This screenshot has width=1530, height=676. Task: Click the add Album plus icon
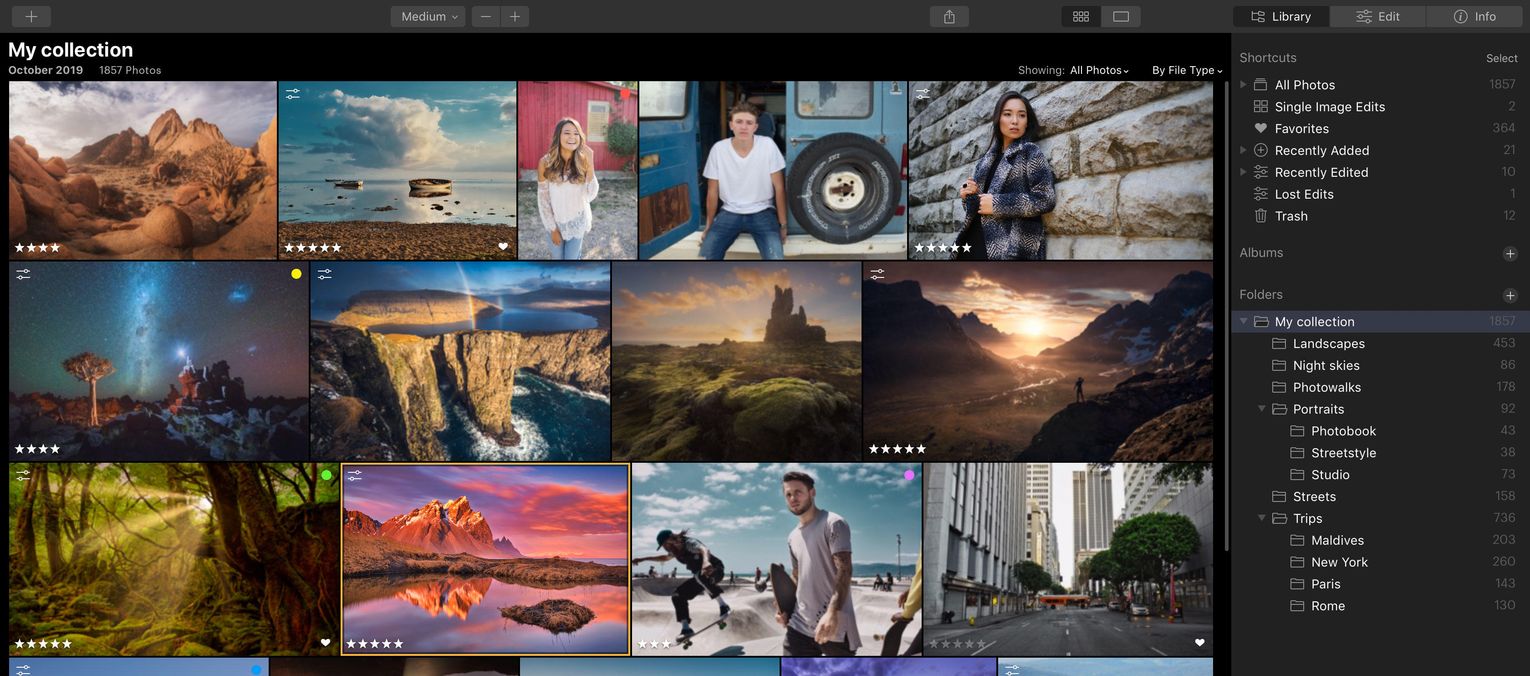(x=1511, y=253)
